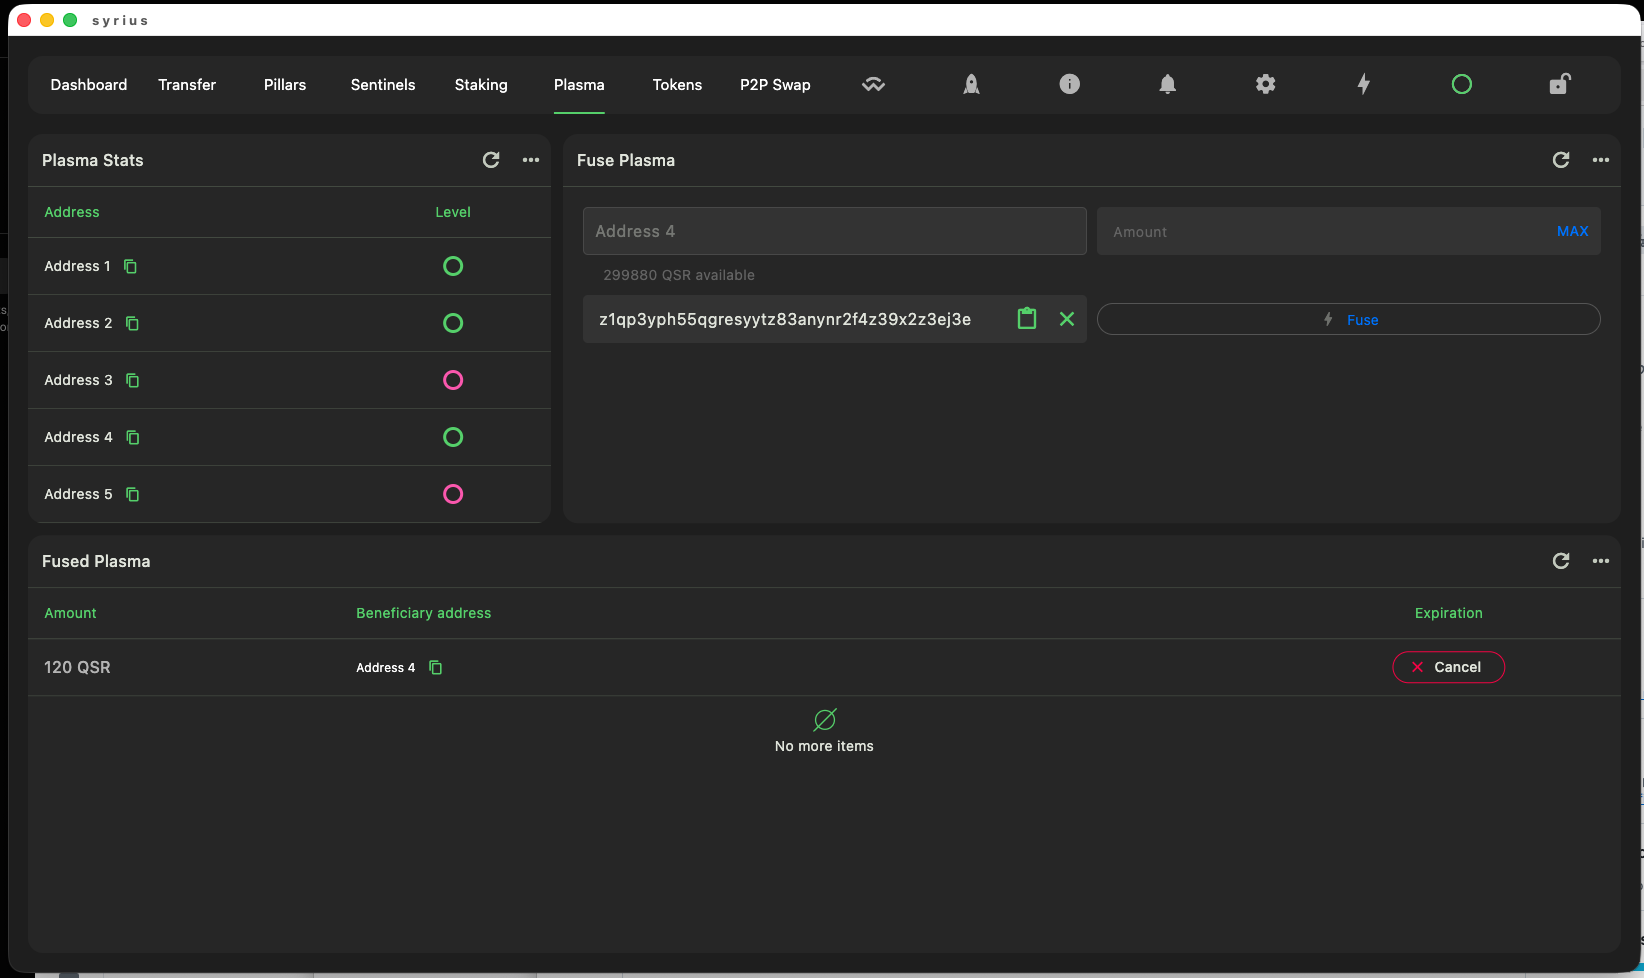
Task: Click the 120 QSR amount cell
Action: point(77,667)
